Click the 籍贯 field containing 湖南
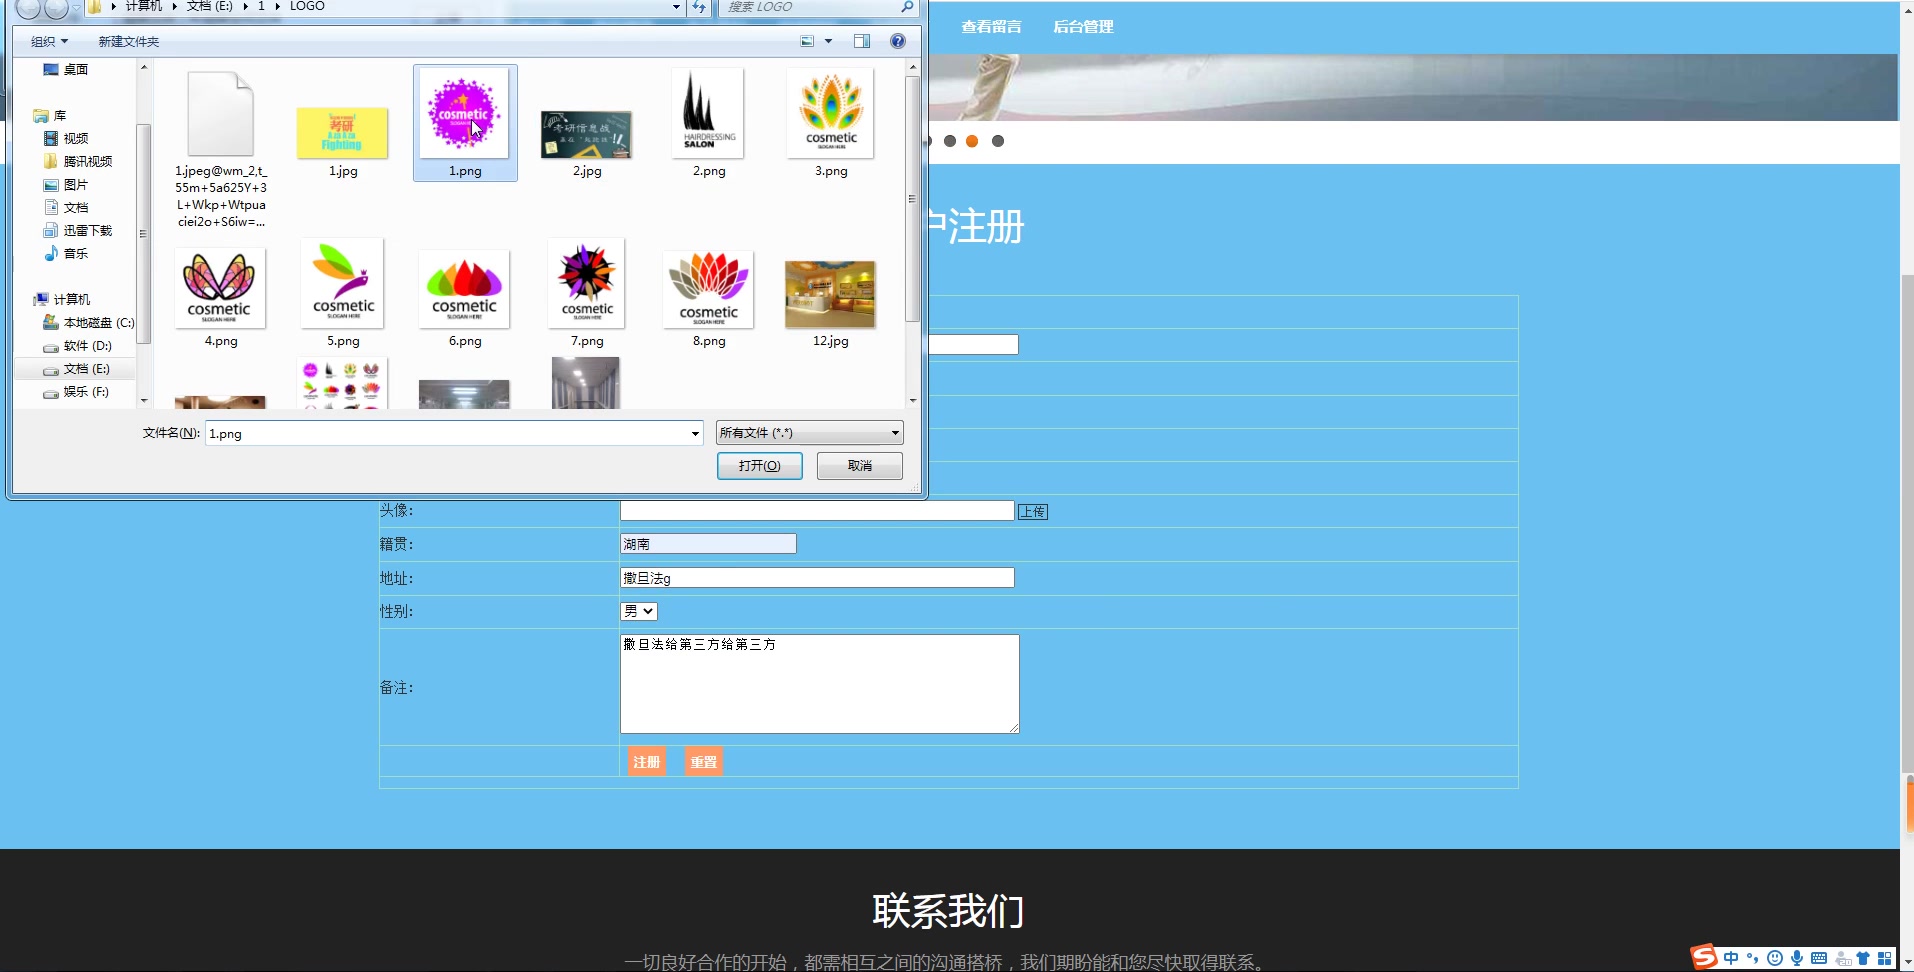The width and height of the screenshot is (1914, 972). point(708,544)
